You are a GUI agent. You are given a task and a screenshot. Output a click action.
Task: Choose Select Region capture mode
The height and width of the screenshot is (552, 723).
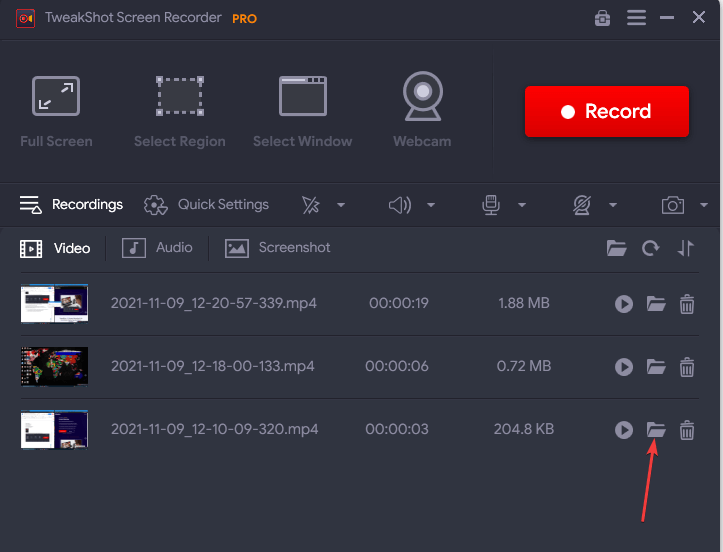click(x=180, y=110)
